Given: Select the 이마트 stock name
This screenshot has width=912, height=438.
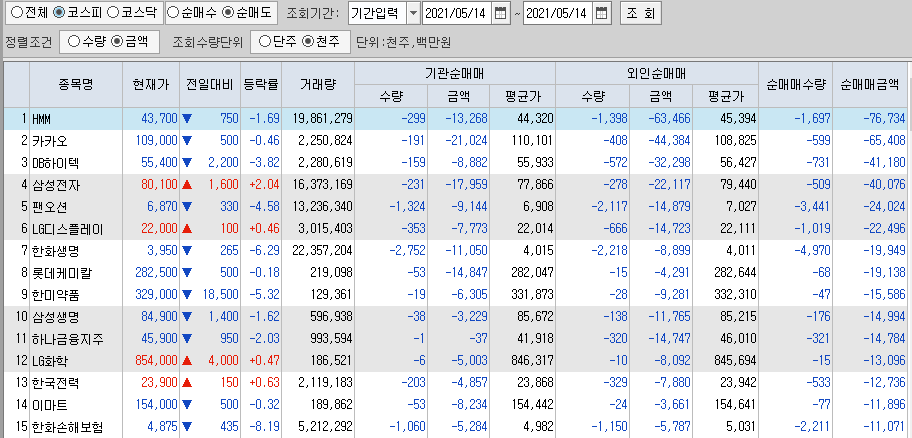Looking at the screenshot, I should coord(50,405).
